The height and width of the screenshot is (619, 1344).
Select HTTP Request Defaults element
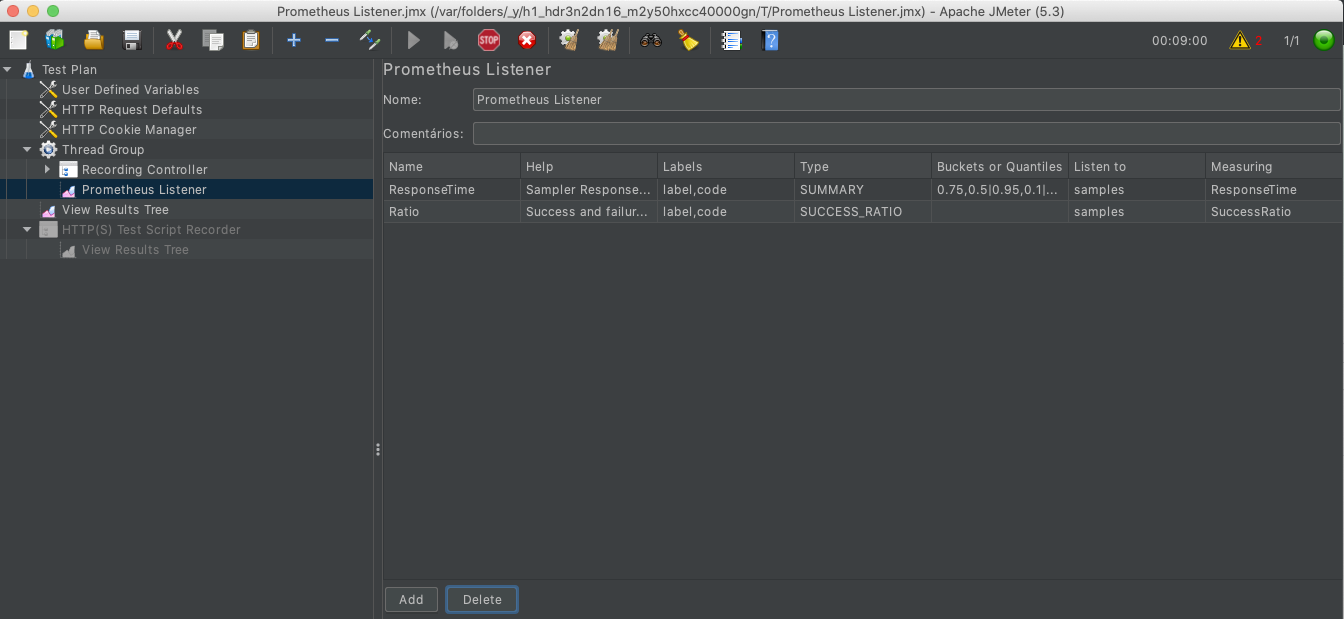132,110
